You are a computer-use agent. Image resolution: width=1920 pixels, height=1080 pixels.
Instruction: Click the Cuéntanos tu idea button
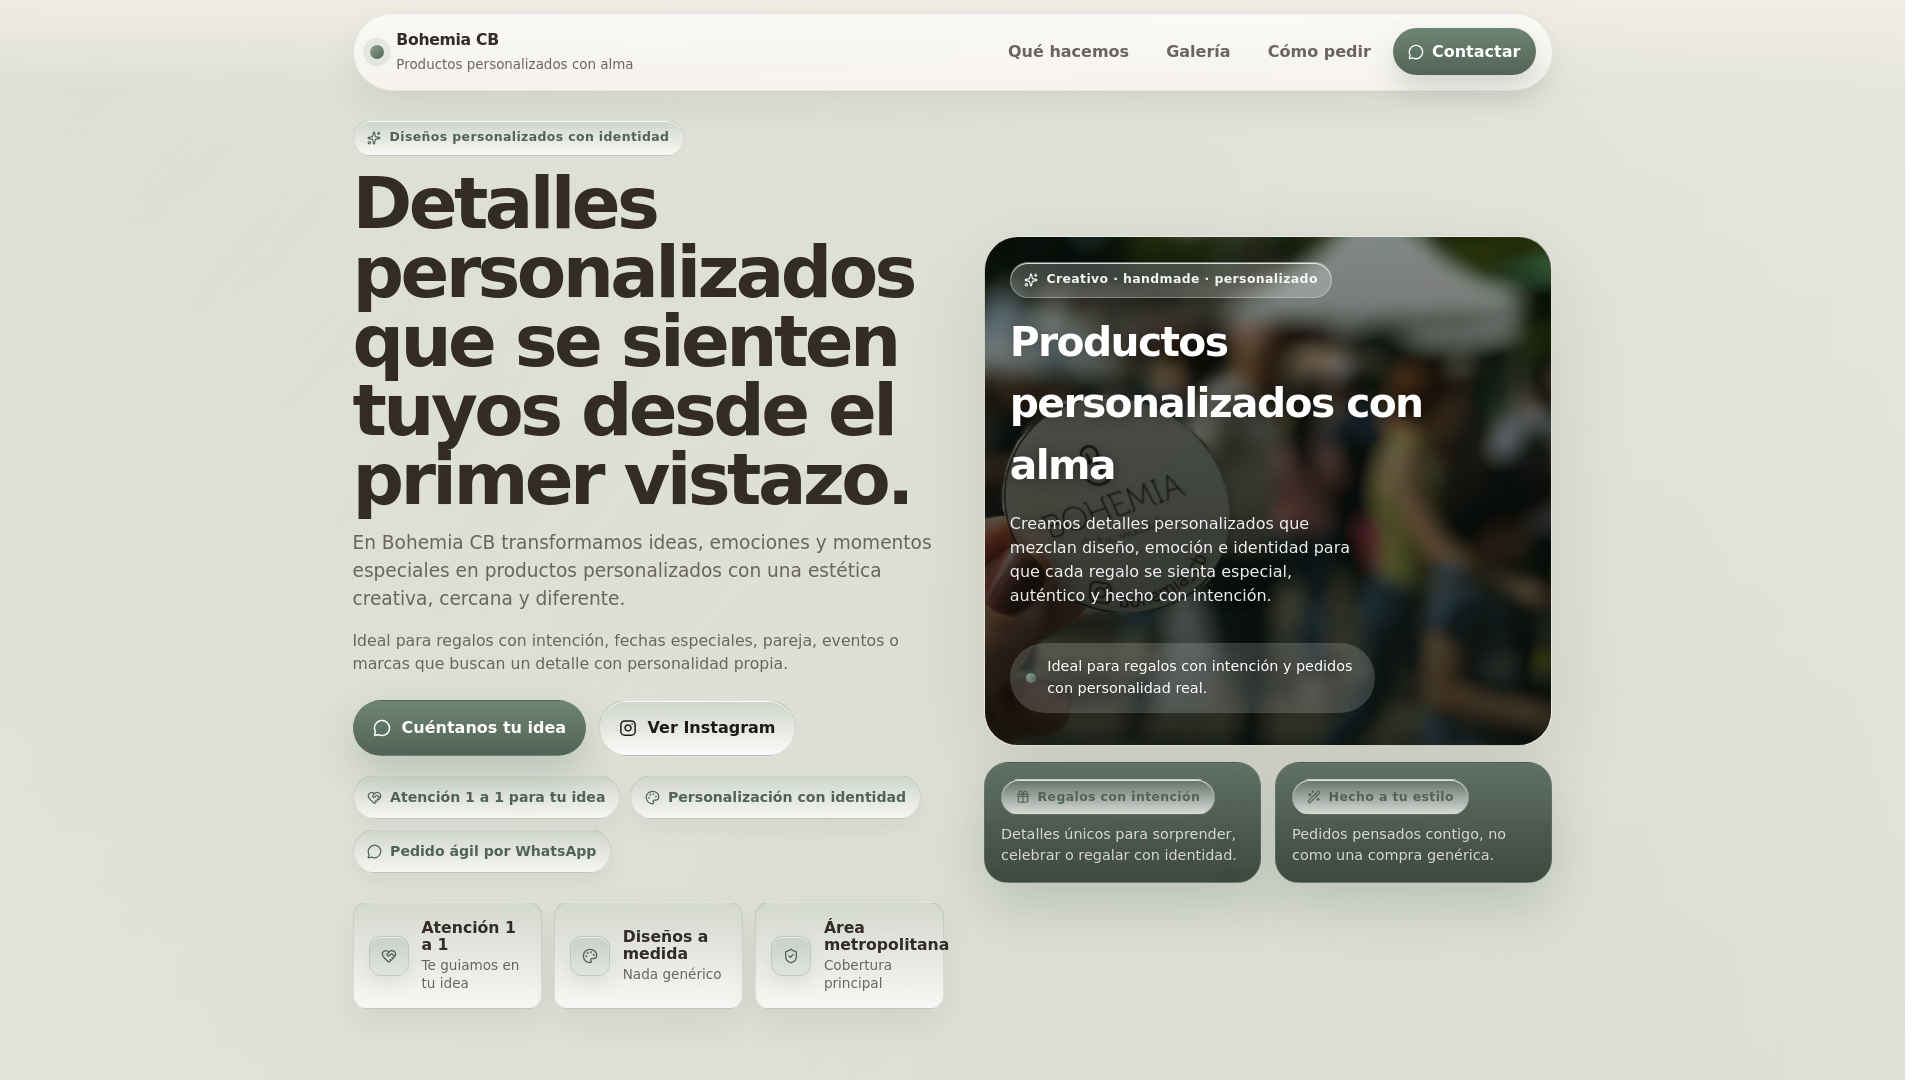469,728
